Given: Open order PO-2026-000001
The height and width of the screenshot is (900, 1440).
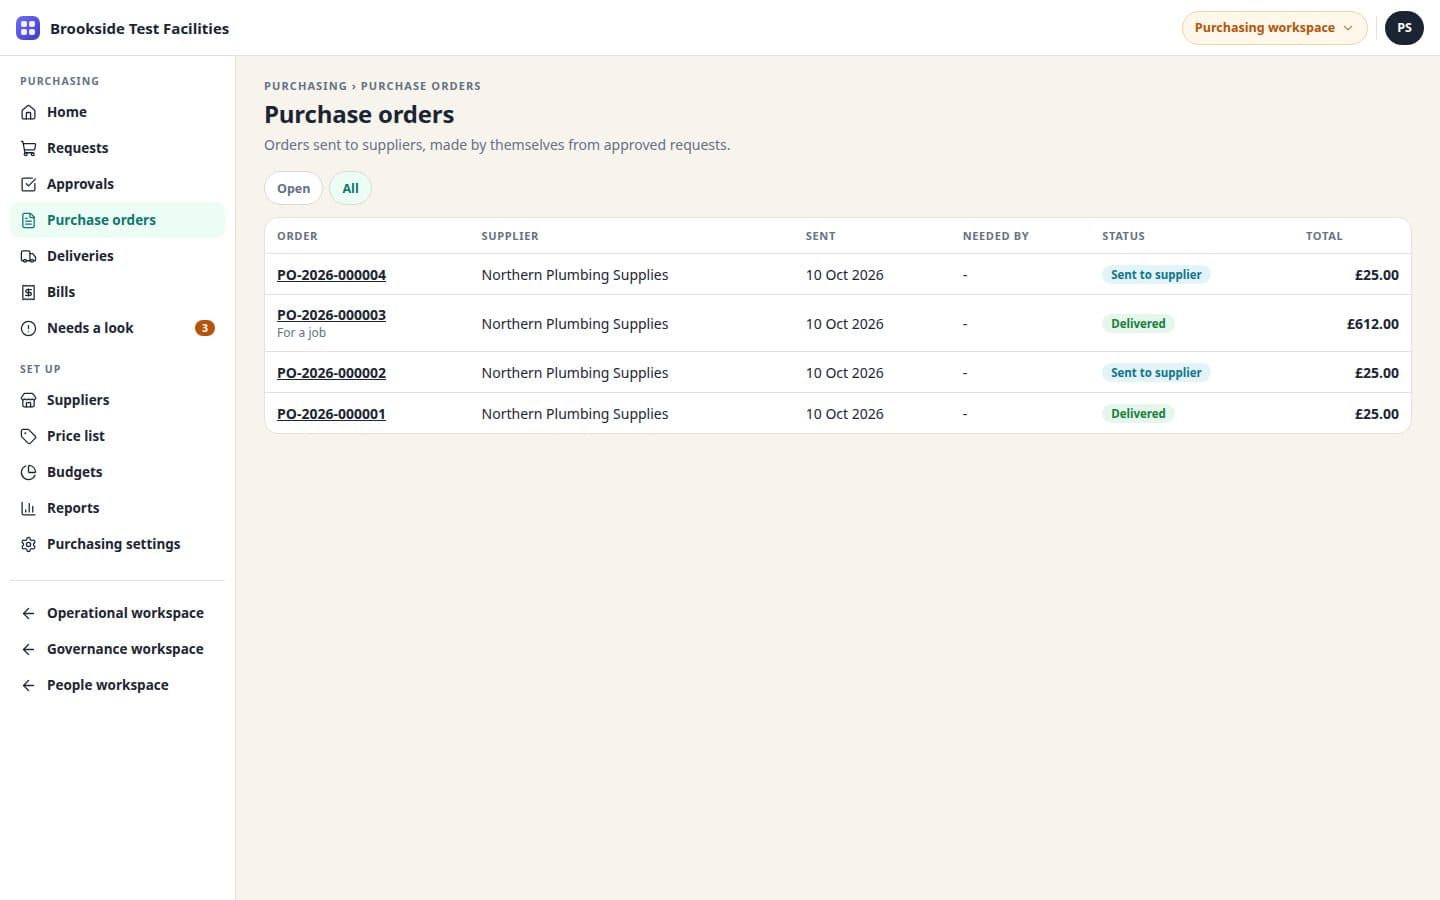Looking at the screenshot, I should [331, 414].
